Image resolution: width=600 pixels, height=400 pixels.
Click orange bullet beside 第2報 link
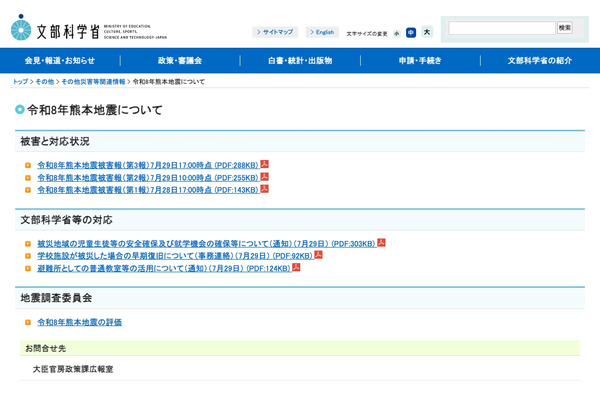tap(28, 178)
